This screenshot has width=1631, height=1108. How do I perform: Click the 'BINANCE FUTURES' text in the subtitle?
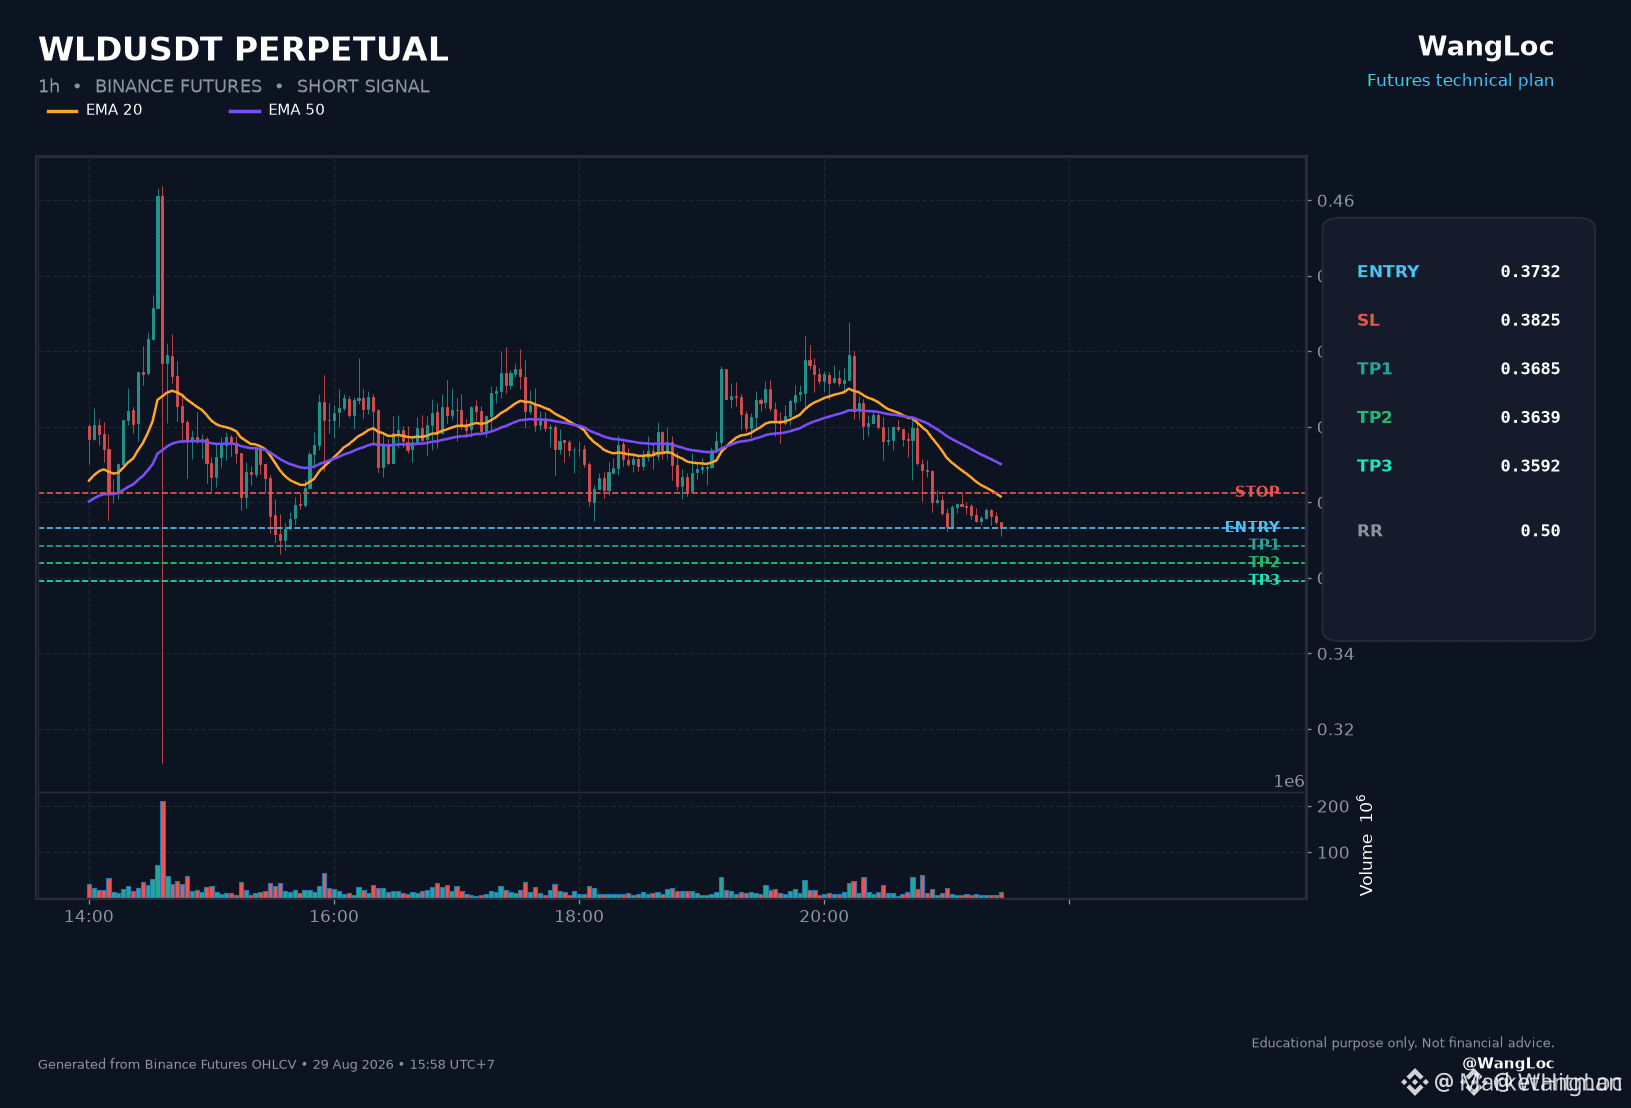(x=178, y=86)
